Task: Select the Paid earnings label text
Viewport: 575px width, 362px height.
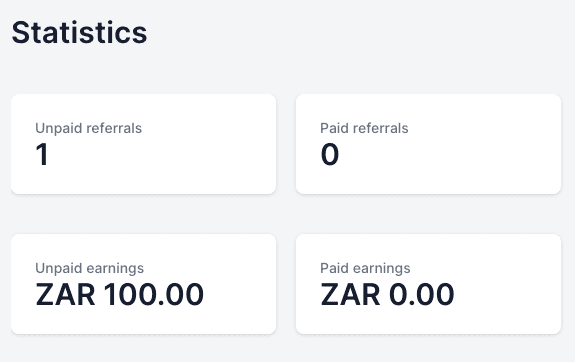Action: point(365,268)
